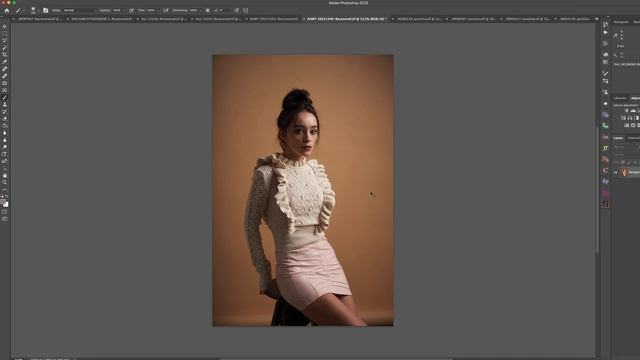Open the 'C' plugin icon in panel strip
The image size is (640, 360).
(x=605, y=170)
